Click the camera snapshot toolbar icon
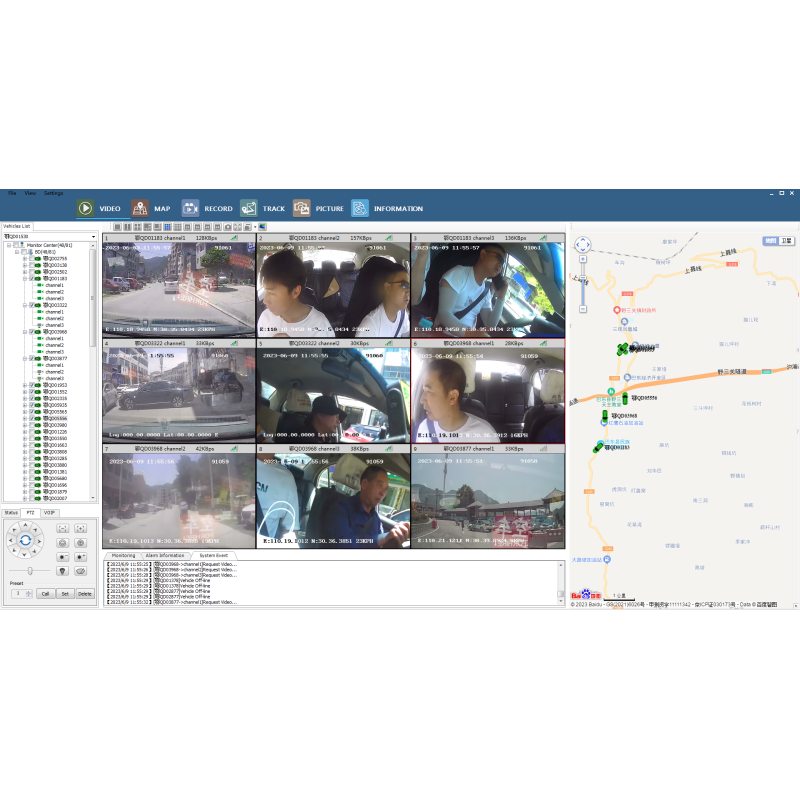The width and height of the screenshot is (800, 800). point(228,227)
